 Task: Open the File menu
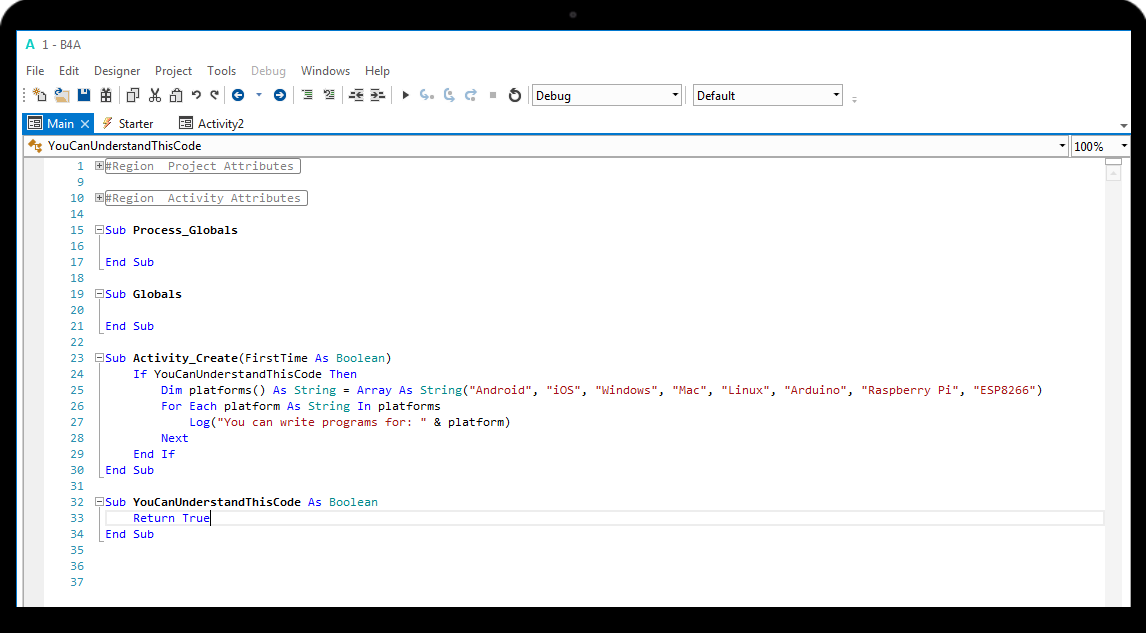(35, 71)
